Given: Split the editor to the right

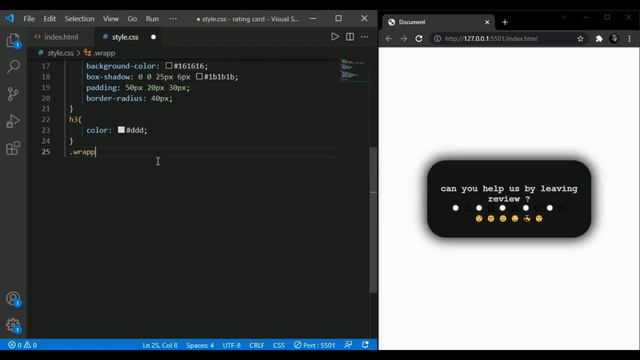Looking at the screenshot, I should [x=350, y=37].
